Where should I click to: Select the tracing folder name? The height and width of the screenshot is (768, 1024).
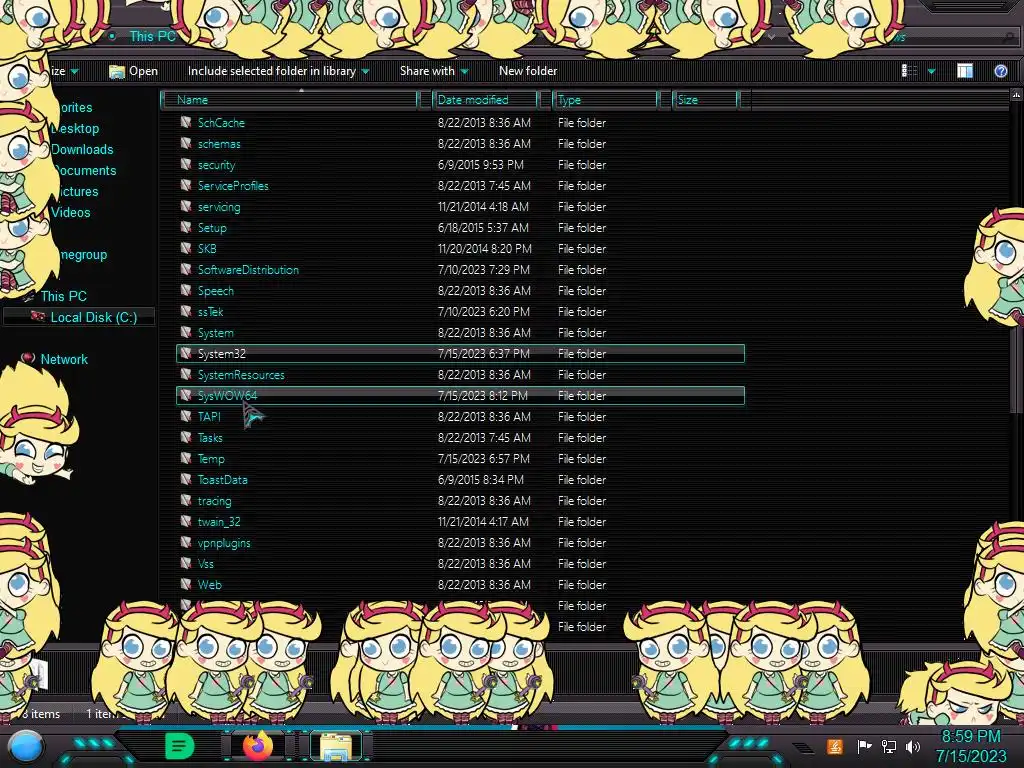click(x=214, y=501)
